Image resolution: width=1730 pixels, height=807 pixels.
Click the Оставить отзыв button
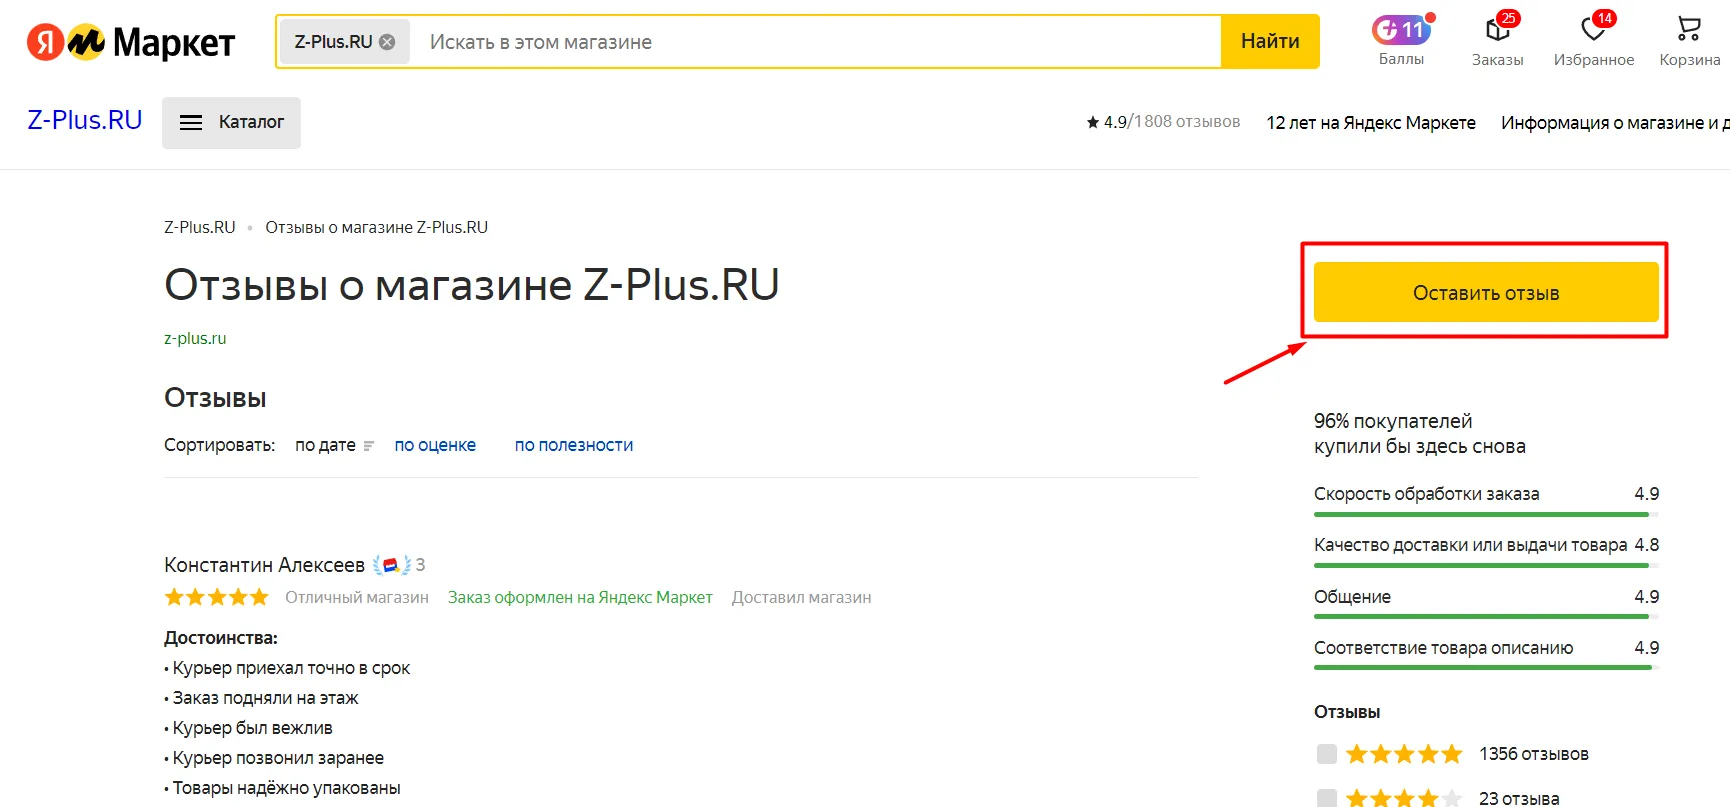tap(1486, 292)
